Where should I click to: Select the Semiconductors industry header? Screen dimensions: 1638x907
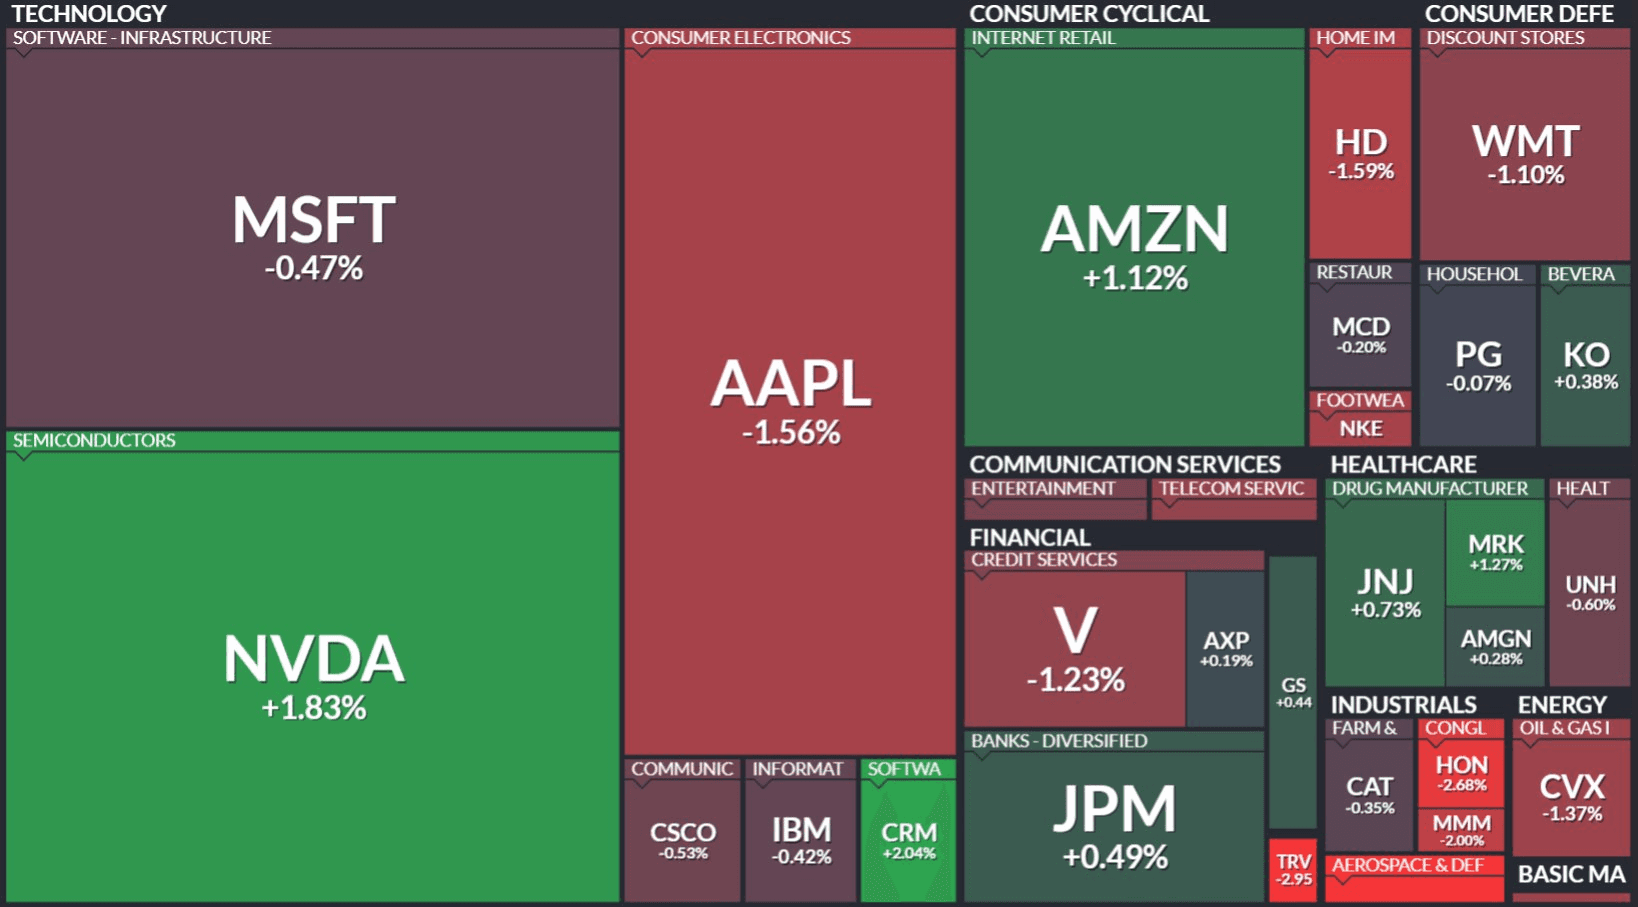coord(94,441)
